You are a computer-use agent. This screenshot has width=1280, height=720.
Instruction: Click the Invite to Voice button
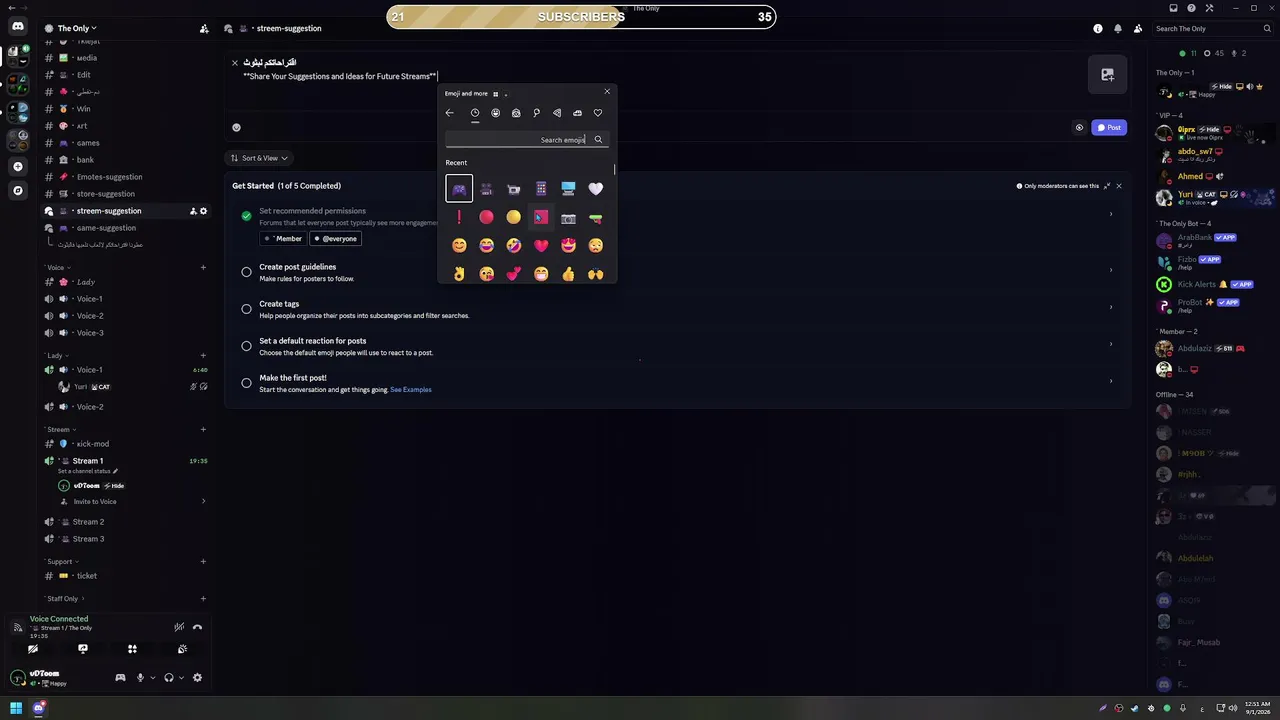[x=95, y=502]
